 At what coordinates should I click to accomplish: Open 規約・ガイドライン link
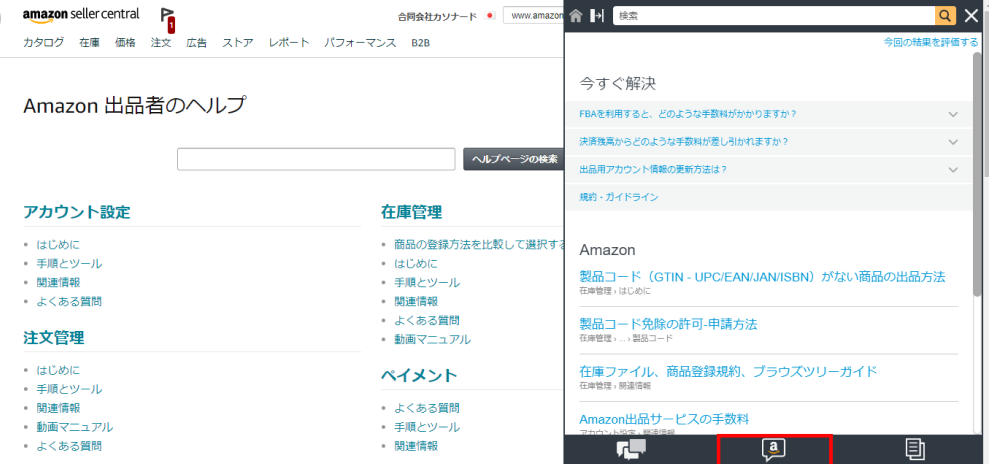[x=619, y=197]
